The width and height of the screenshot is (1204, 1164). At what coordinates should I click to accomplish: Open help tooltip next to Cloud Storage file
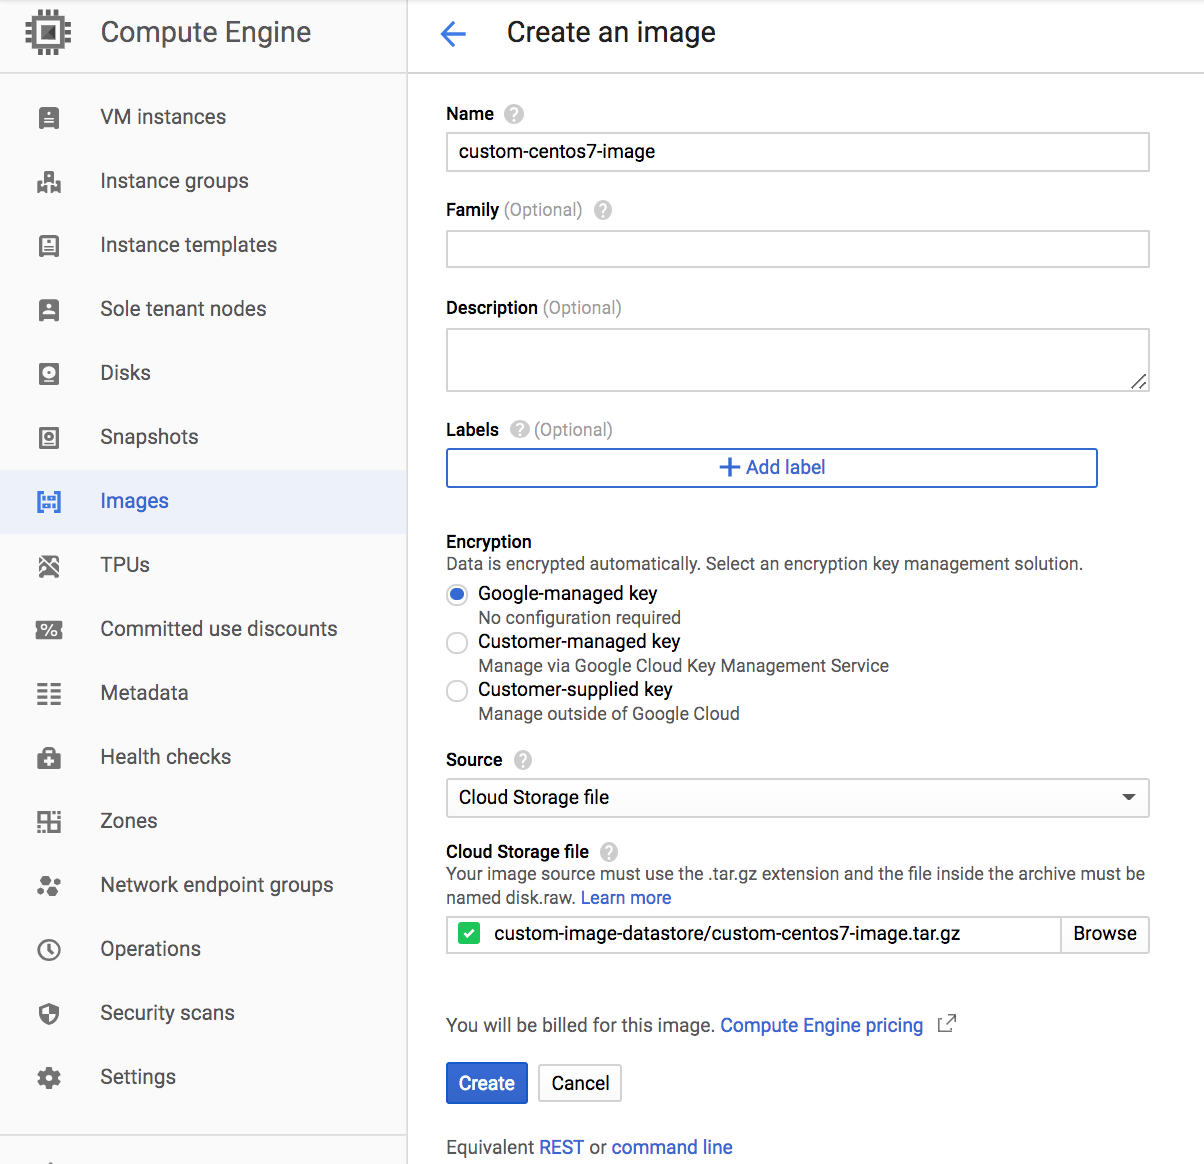(x=609, y=852)
